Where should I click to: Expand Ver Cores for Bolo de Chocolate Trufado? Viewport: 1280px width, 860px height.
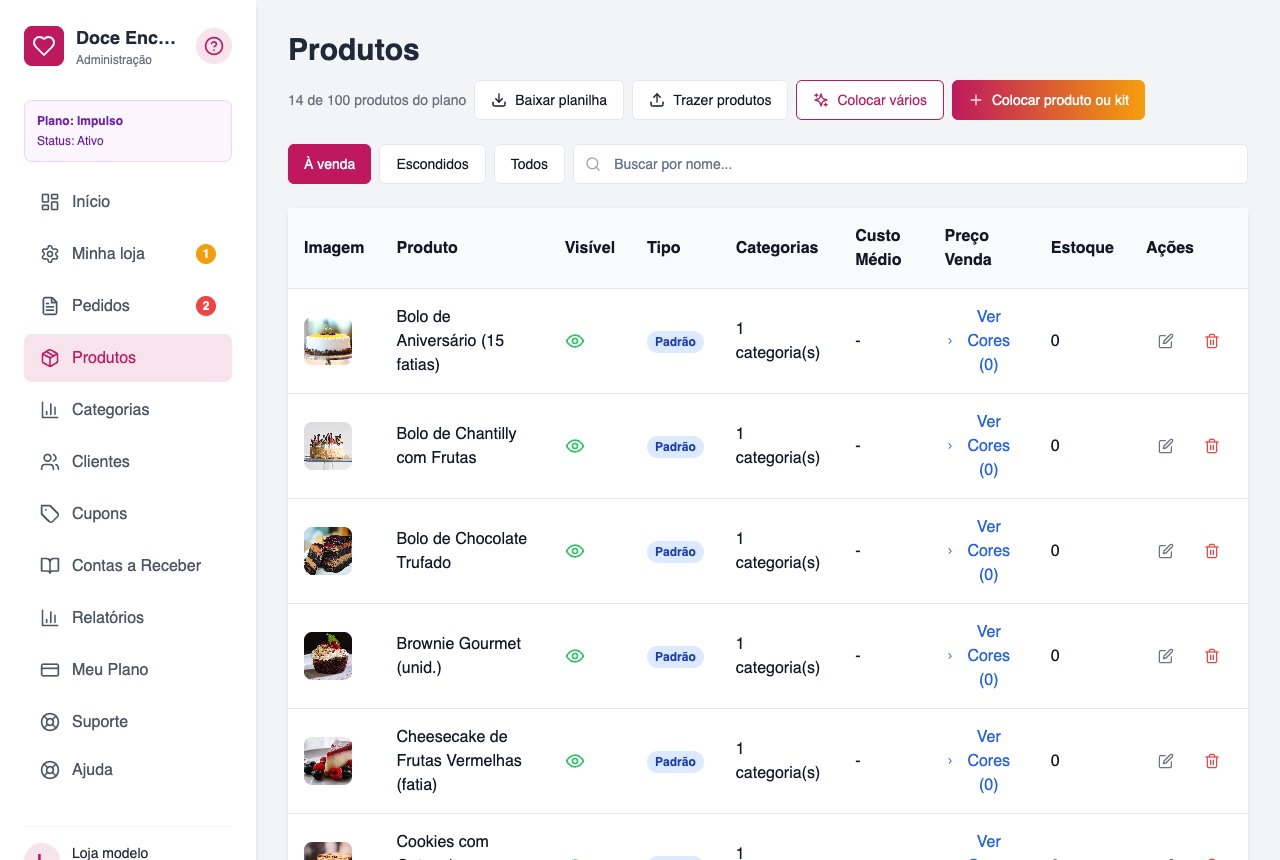click(x=980, y=551)
